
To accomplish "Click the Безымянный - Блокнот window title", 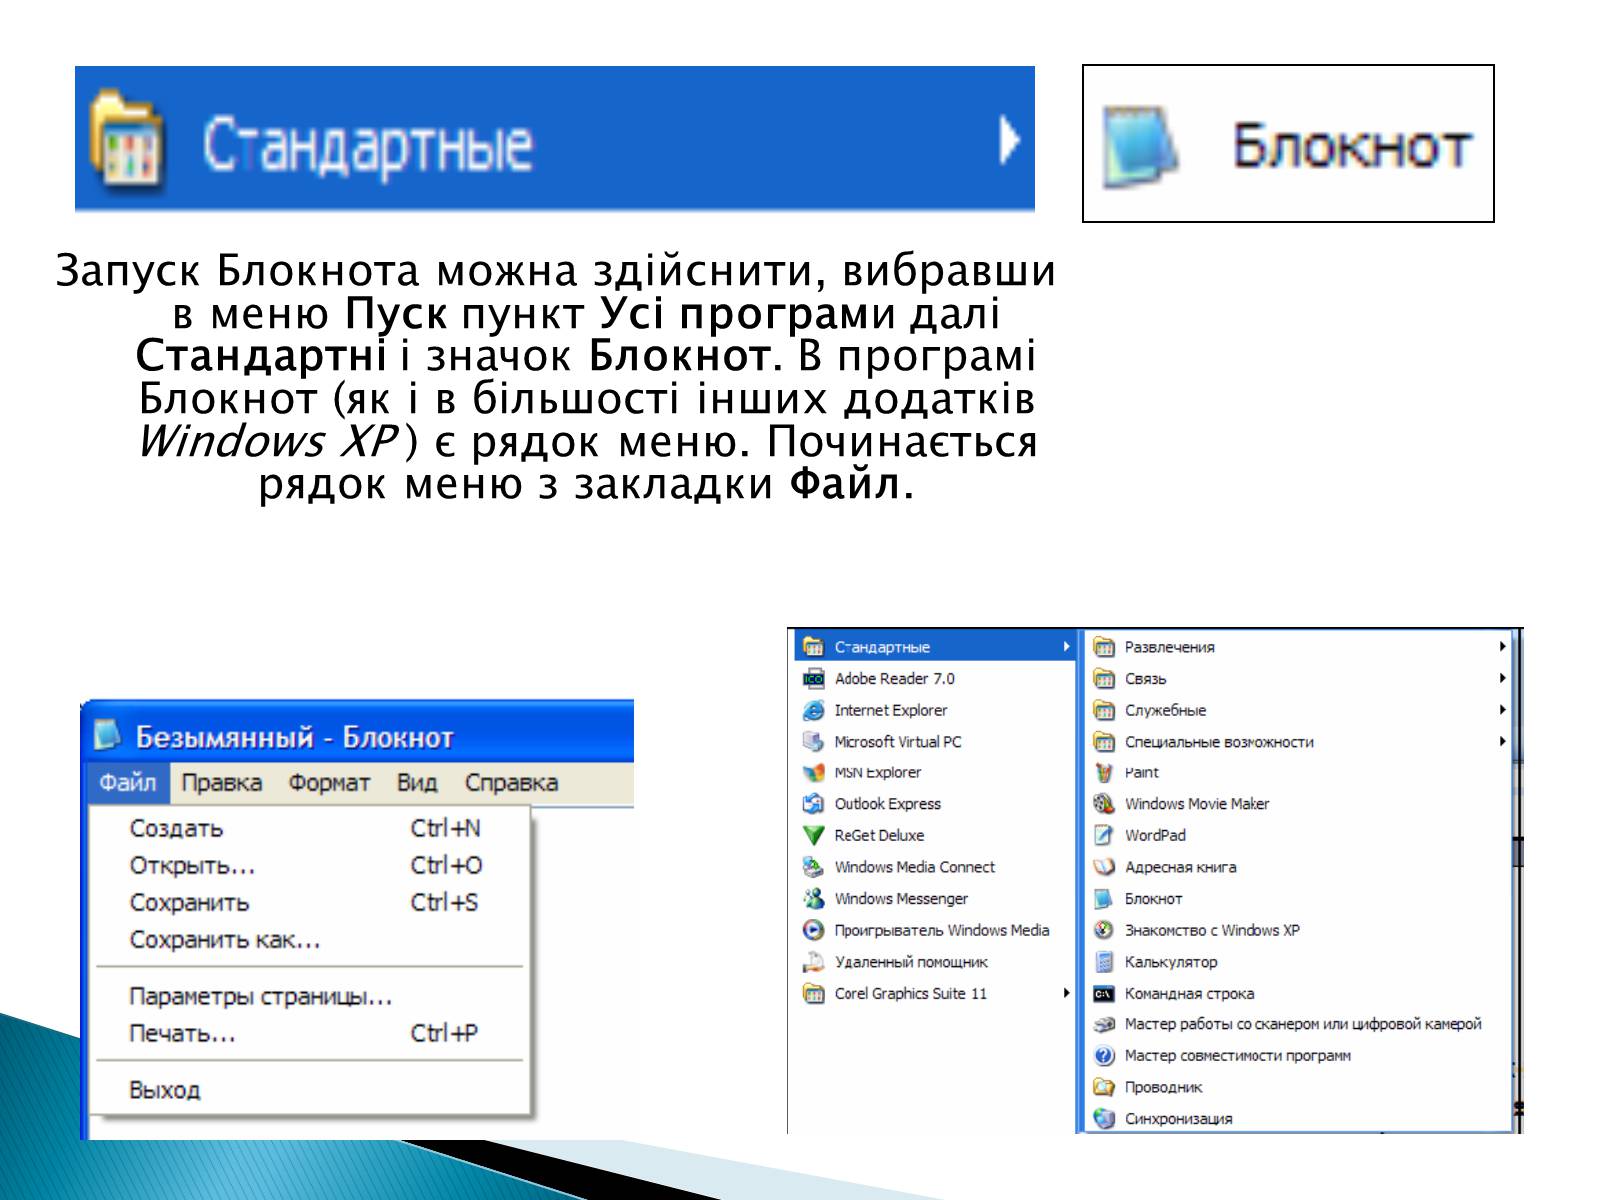I will coord(294,737).
